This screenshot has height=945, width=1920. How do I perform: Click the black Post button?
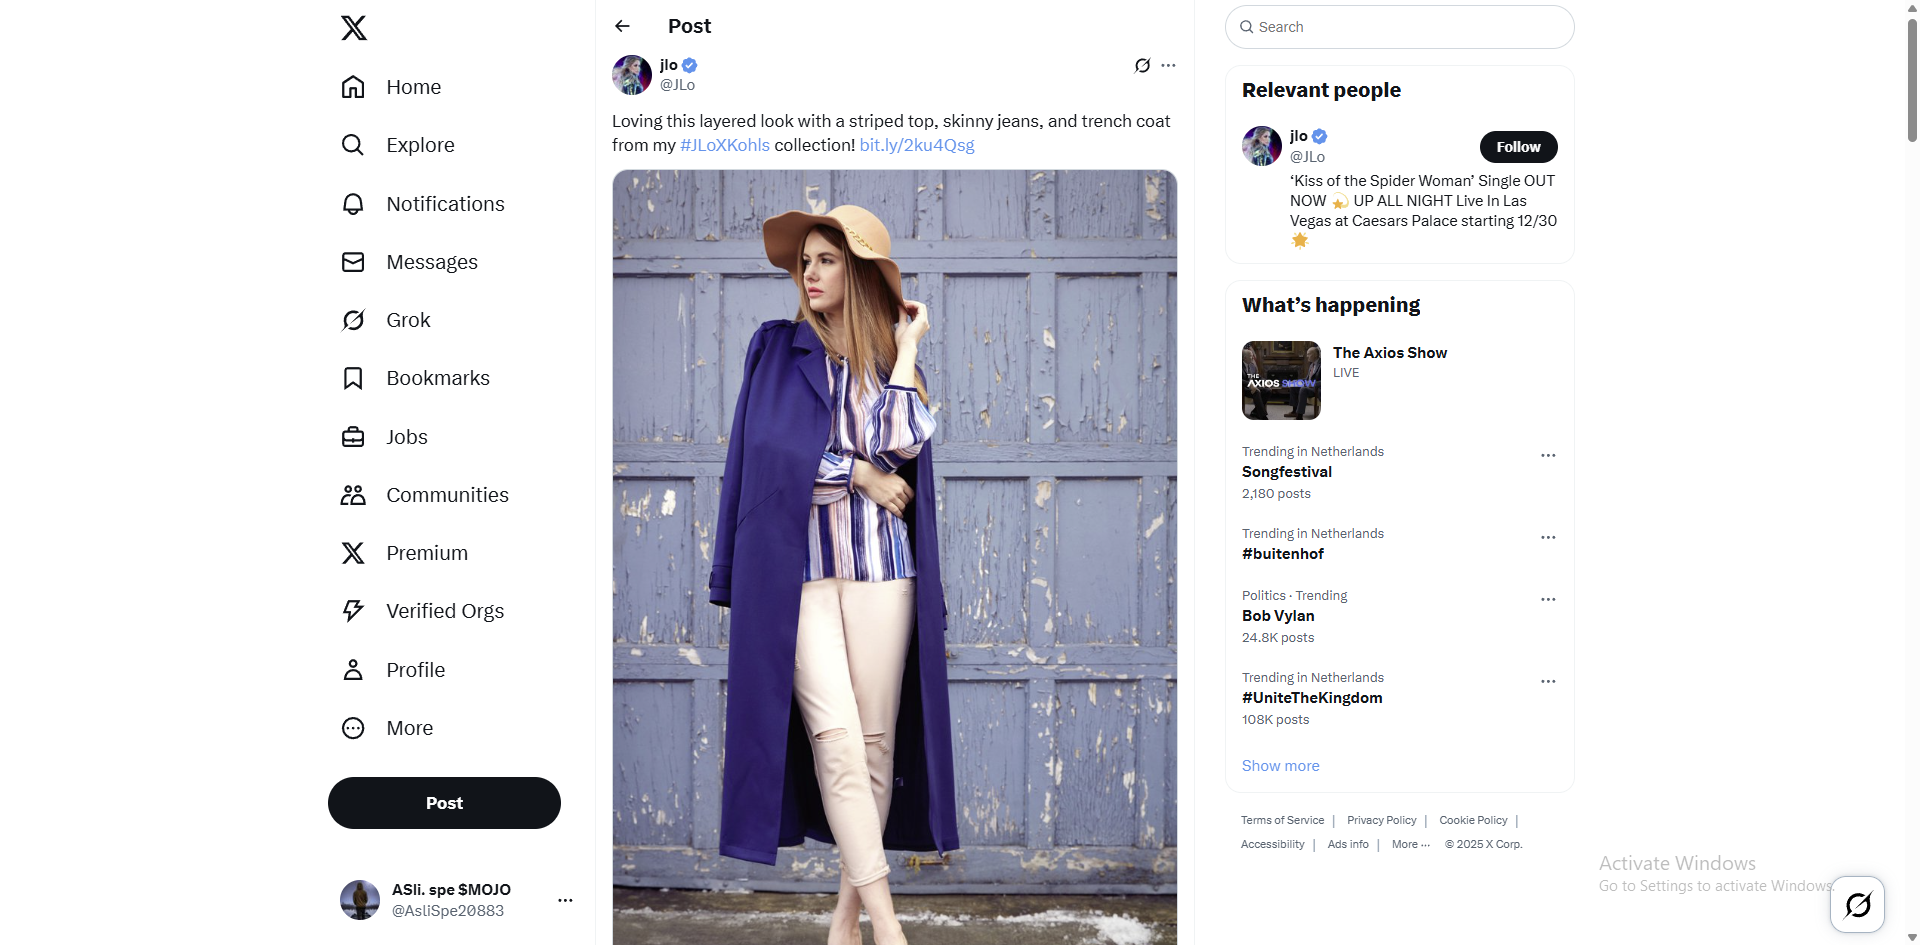[x=444, y=803]
